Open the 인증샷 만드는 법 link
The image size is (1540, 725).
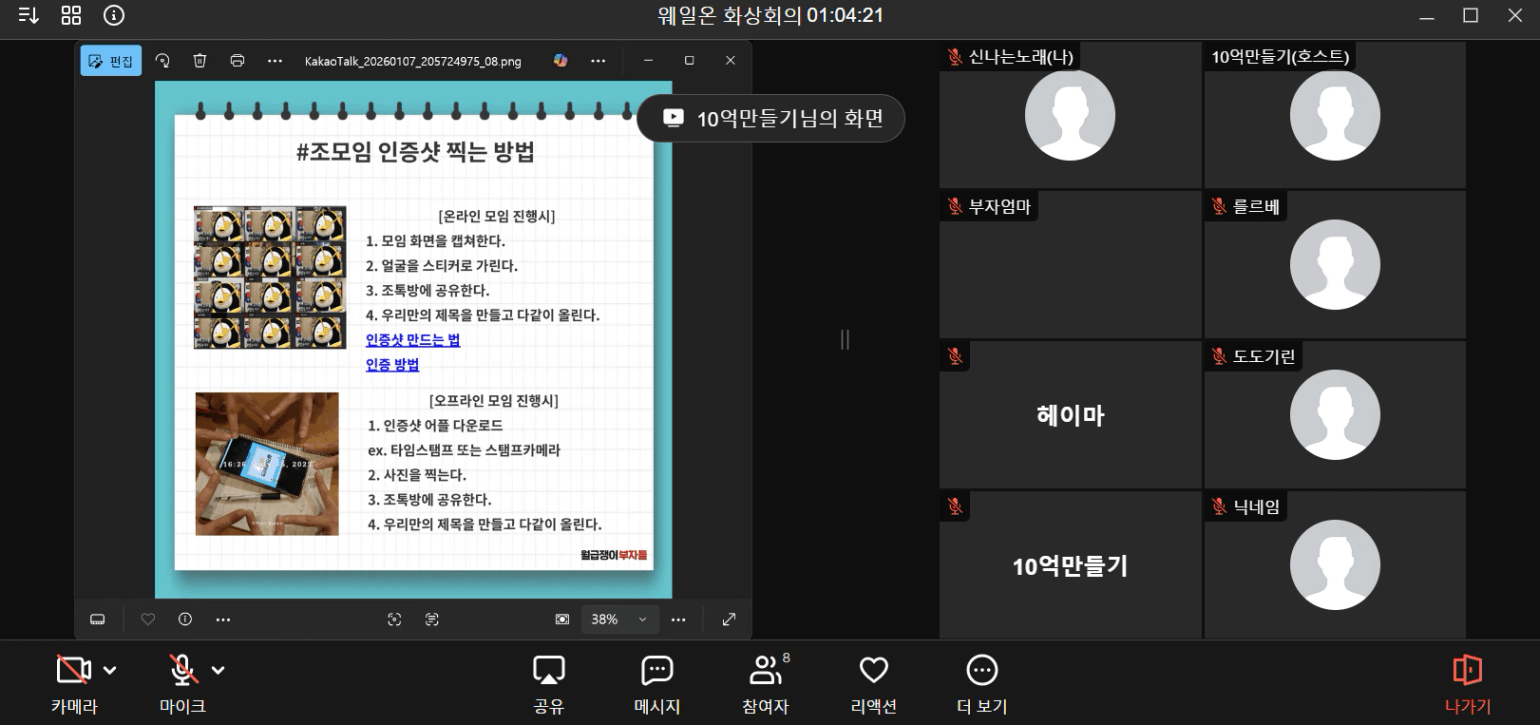tap(412, 340)
